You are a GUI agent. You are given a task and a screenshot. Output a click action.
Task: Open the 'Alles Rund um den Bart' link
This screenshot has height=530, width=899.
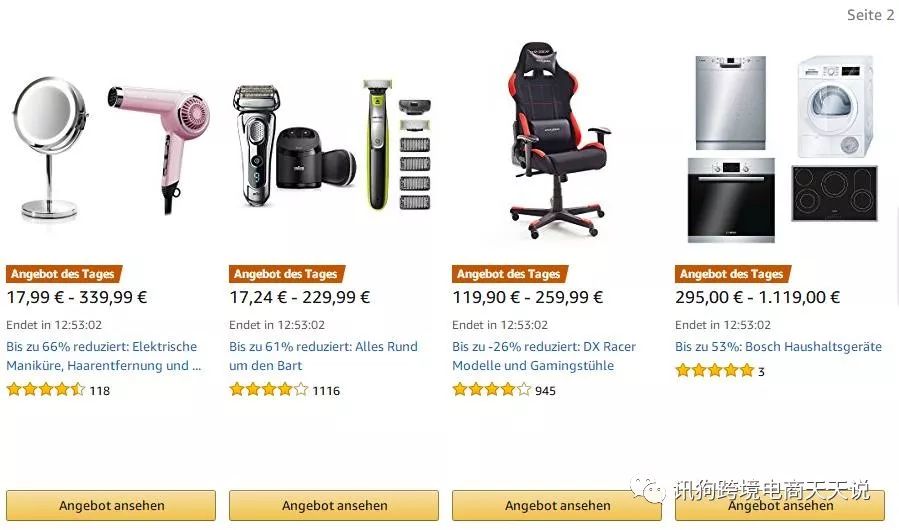pos(323,356)
